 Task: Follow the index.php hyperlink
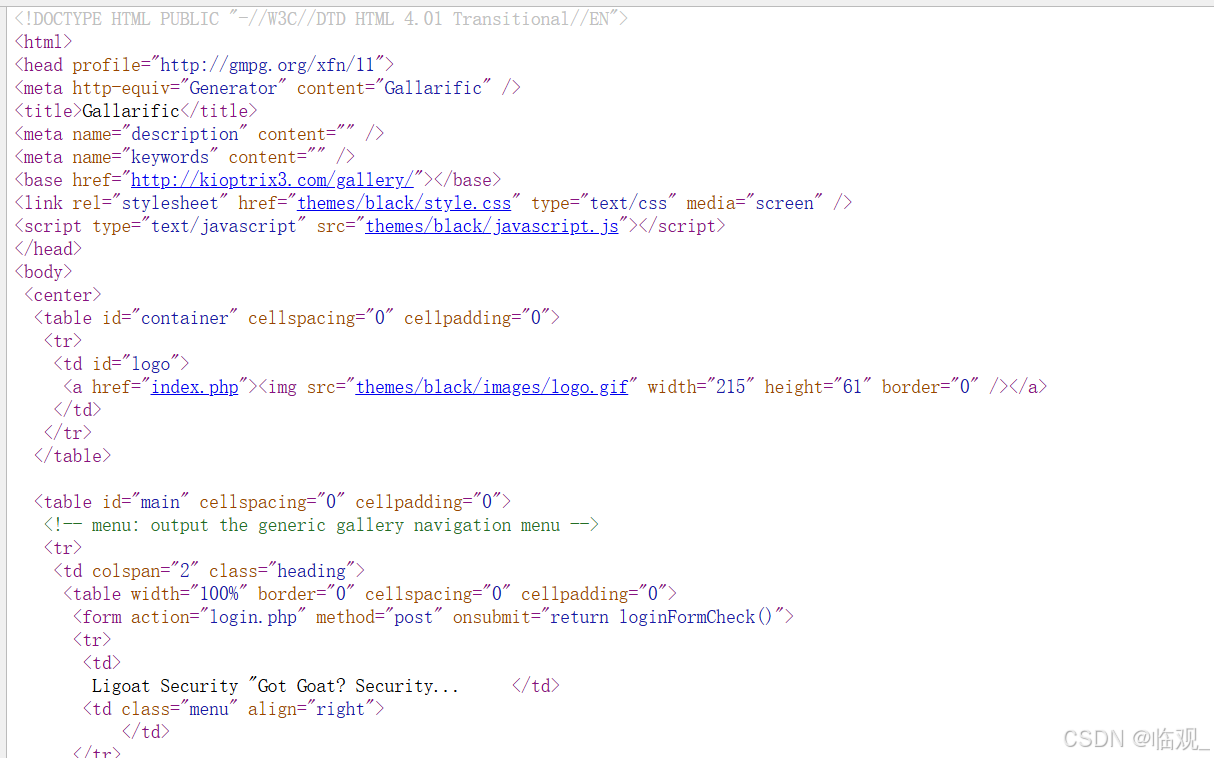coord(195,387)
